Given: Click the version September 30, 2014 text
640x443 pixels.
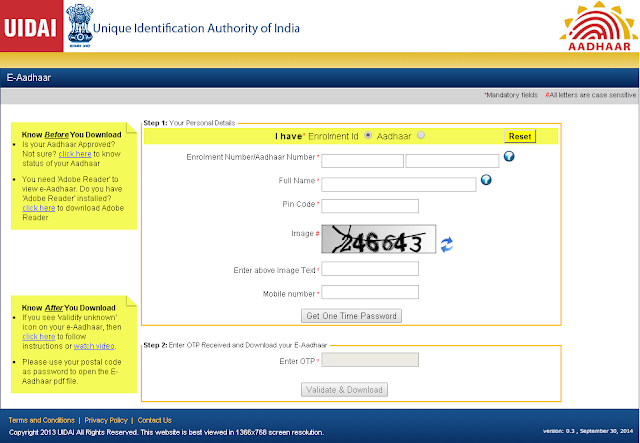Looking at the screenshot, I should point(588,431).
